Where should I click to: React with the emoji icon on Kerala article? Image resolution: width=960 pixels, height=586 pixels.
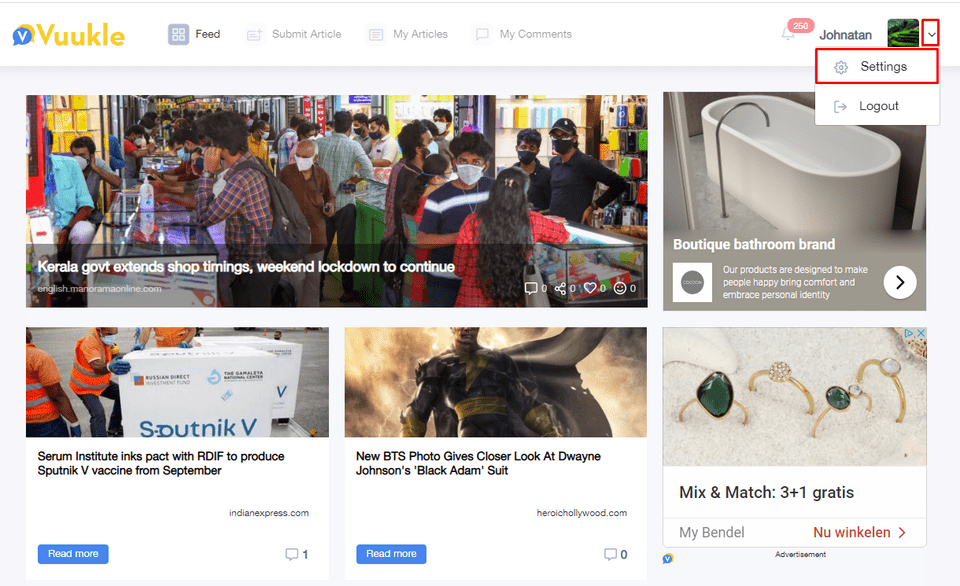[620, 288]
